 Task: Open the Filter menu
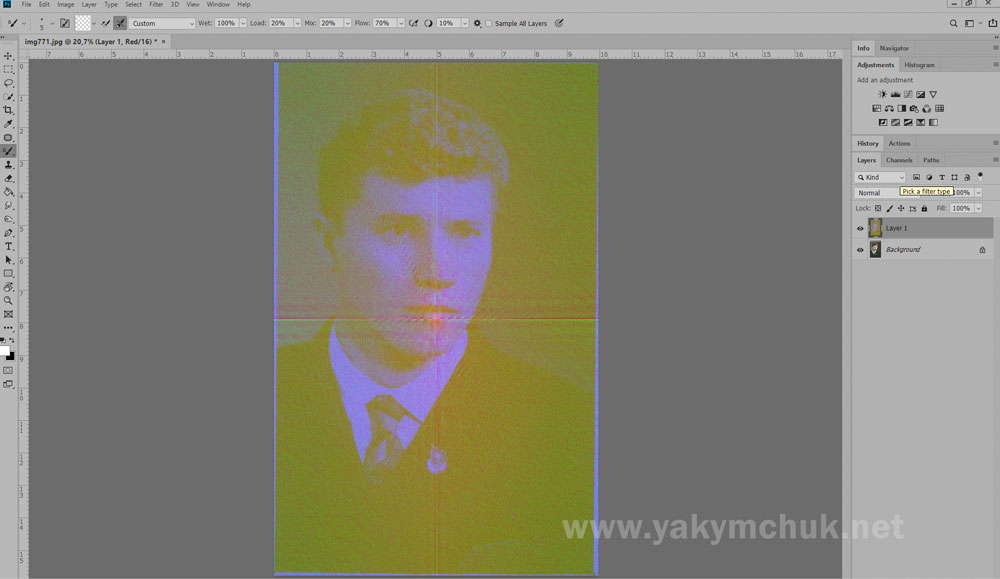(156, 4)
